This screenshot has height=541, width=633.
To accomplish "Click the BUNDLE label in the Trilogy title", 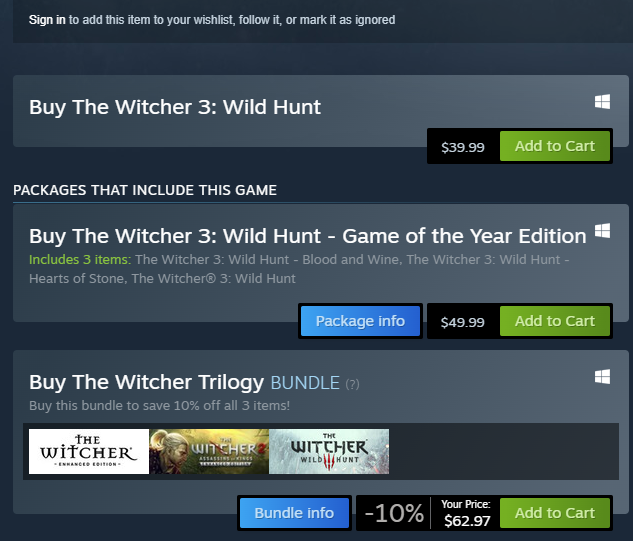I will click(x=305, y=383).
